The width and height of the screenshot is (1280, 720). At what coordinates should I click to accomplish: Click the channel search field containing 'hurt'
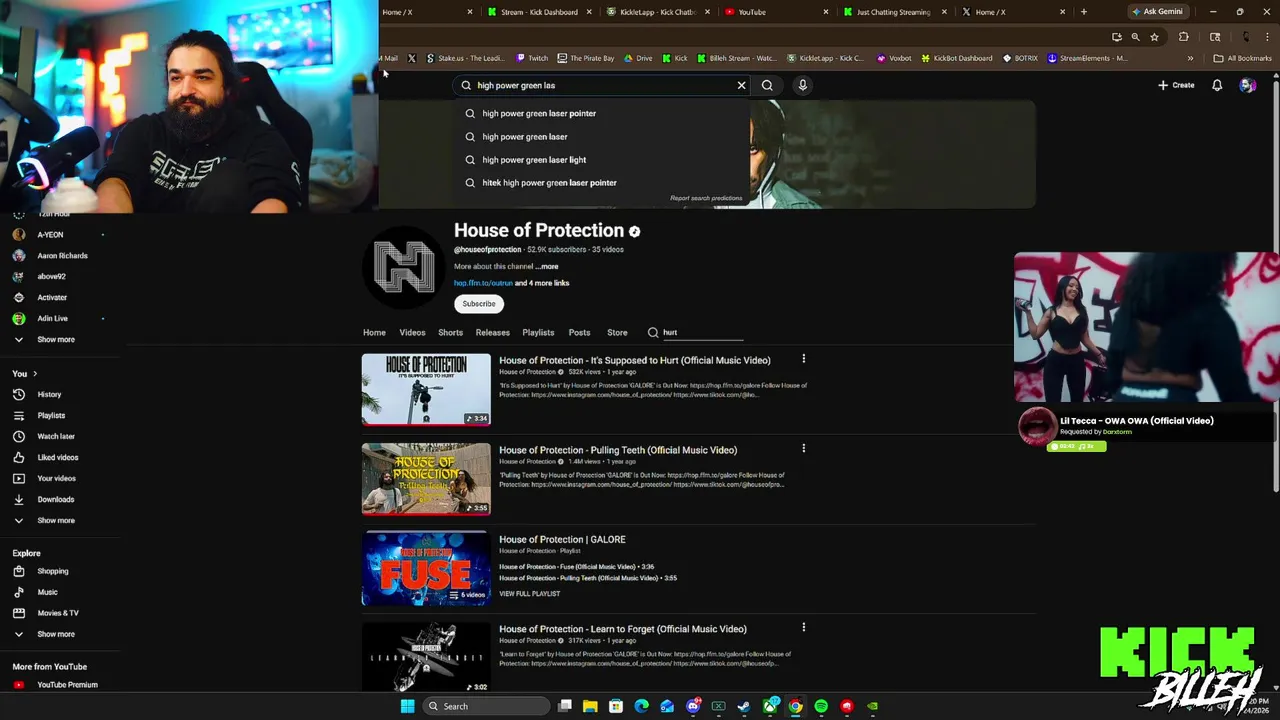pyautogui.click(x=703, y=332)
